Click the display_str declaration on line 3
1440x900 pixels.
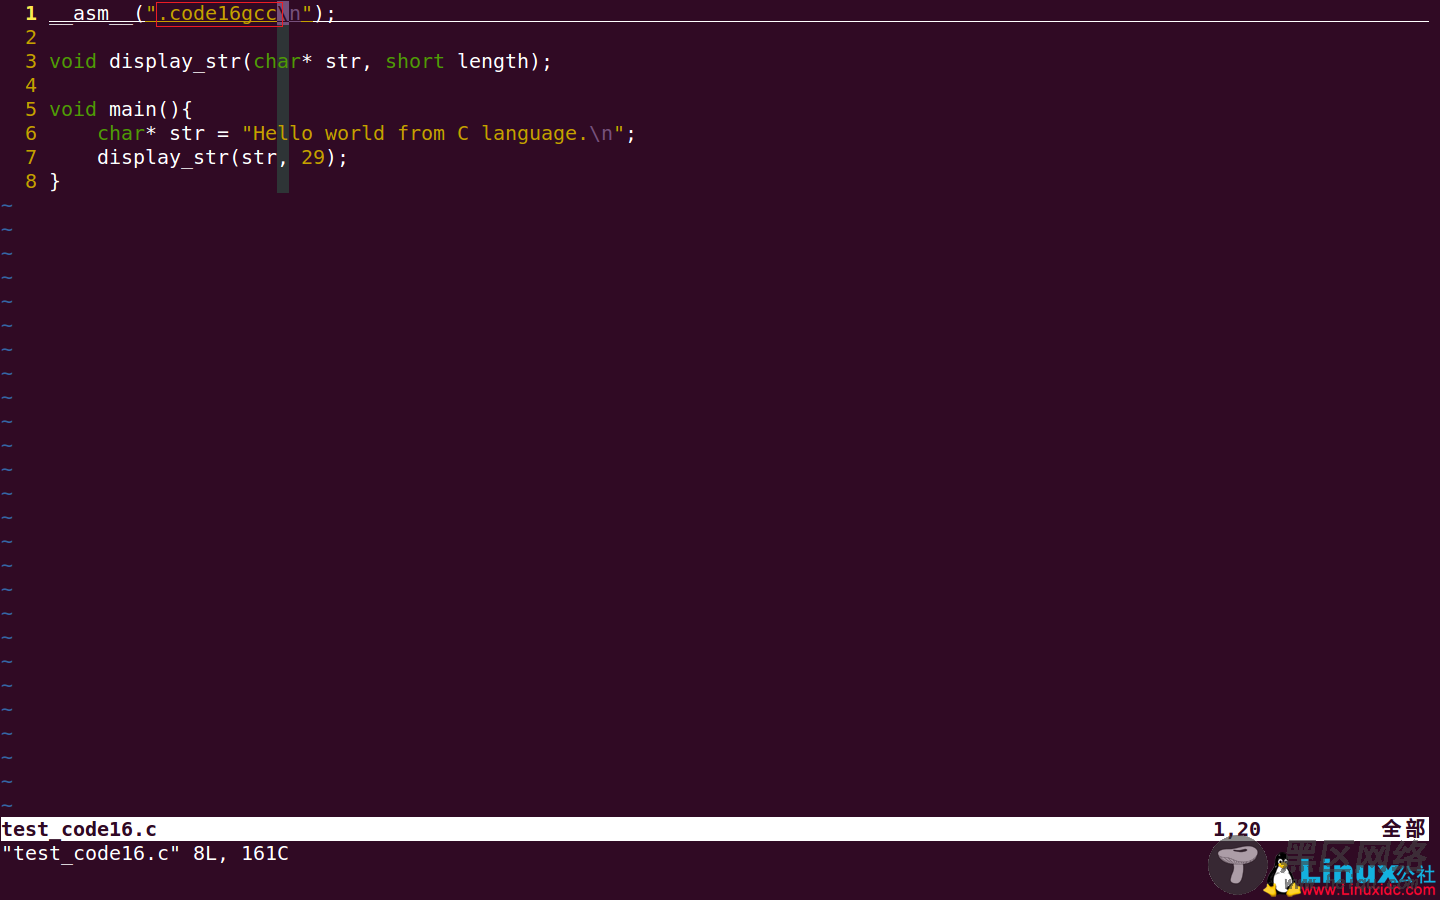pyautogui.click(x=175, y=62)
